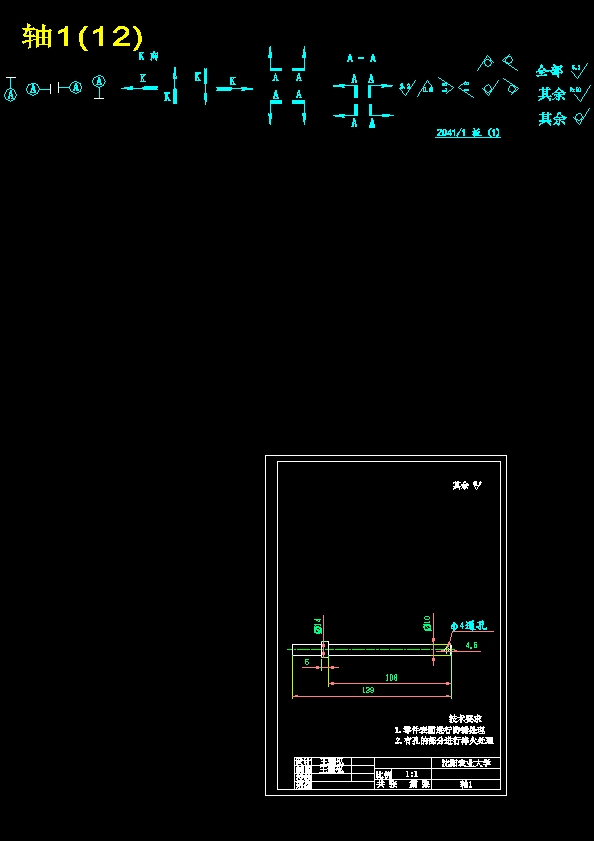
Task: Select upper-right rotated circle roughness symbol
Action: pyautogui.click(x=510, y=63)
